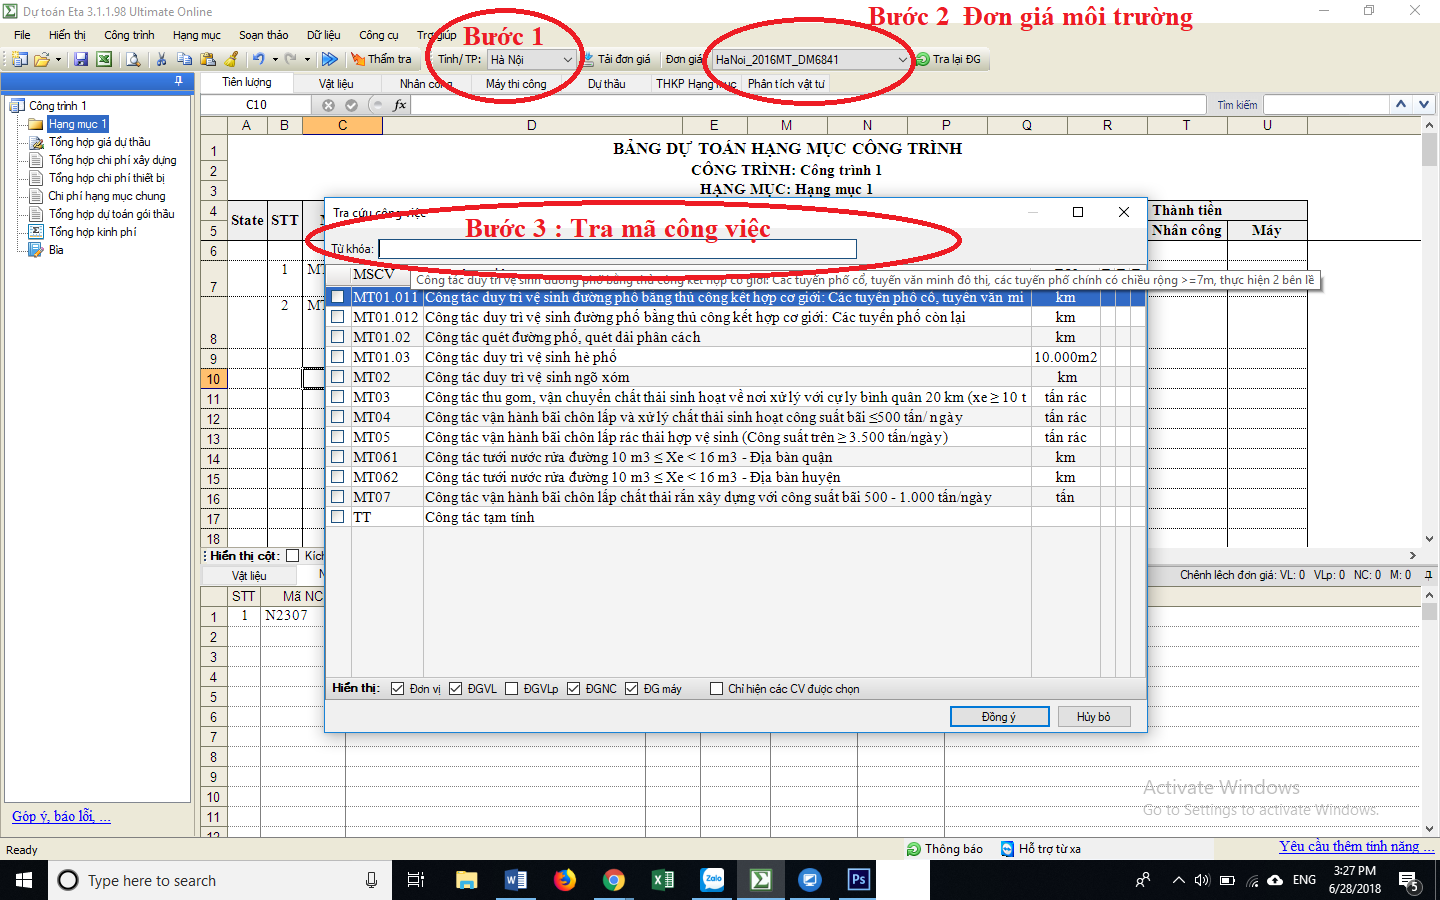The width and height of the screenshot is (1440, 900).
Task: Enable the ĐGVLp display checkbox
Action: [512, 689]
